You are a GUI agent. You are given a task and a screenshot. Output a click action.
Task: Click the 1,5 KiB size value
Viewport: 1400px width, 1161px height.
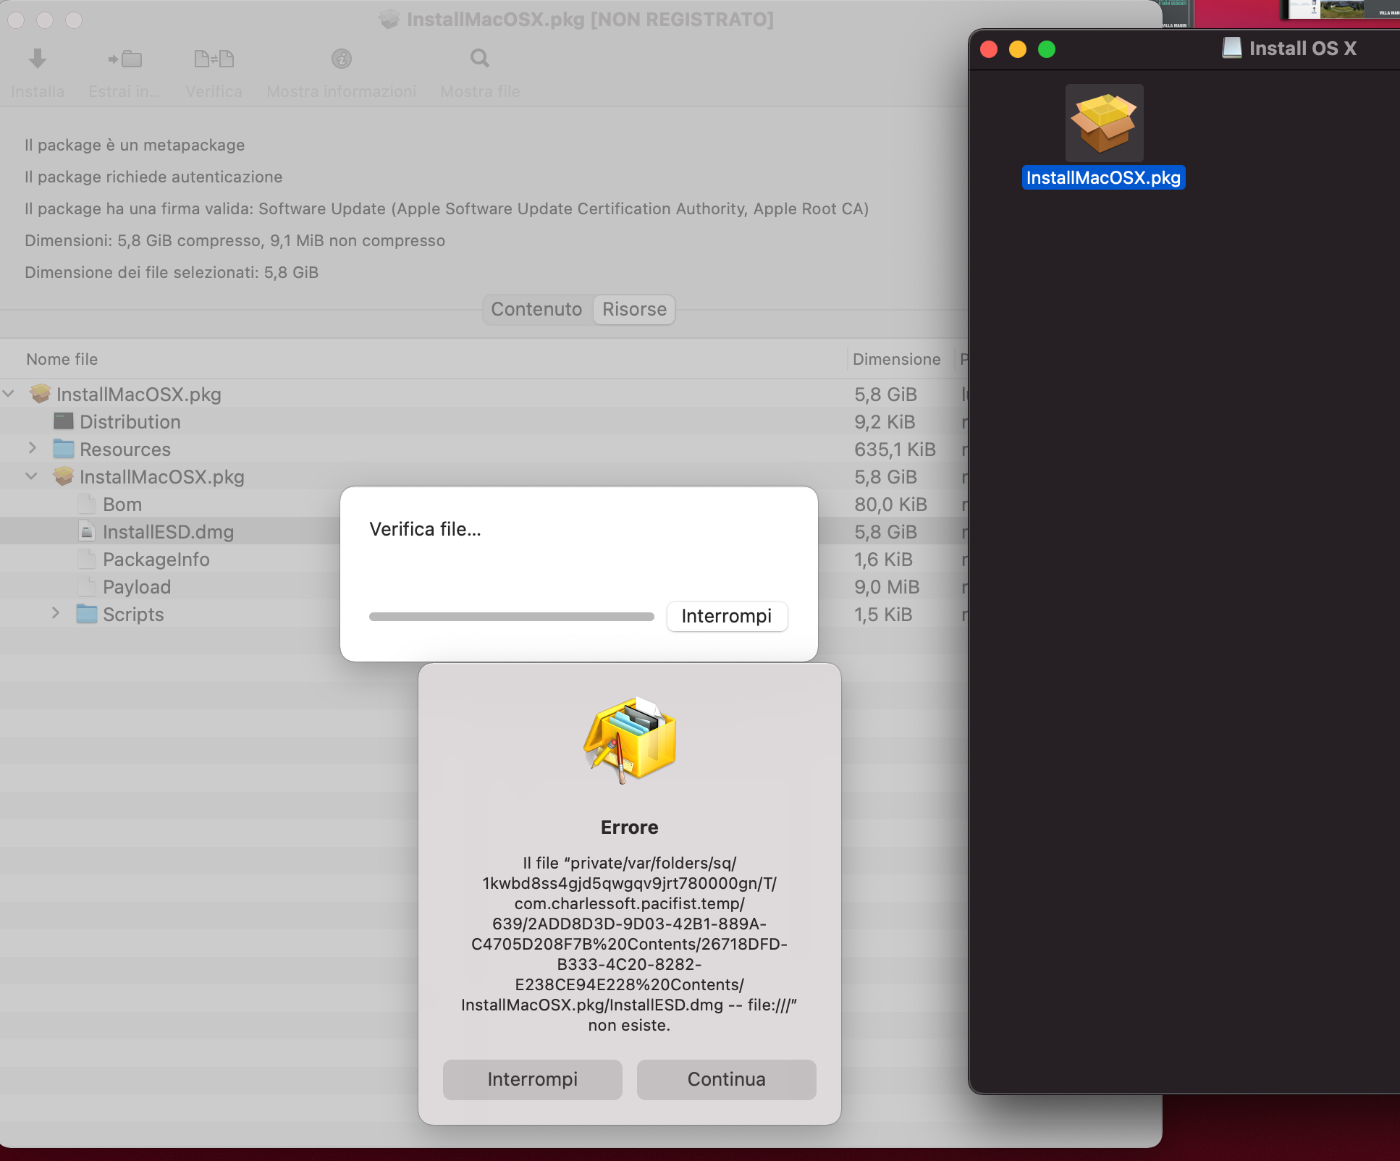[x=884, y=614]
